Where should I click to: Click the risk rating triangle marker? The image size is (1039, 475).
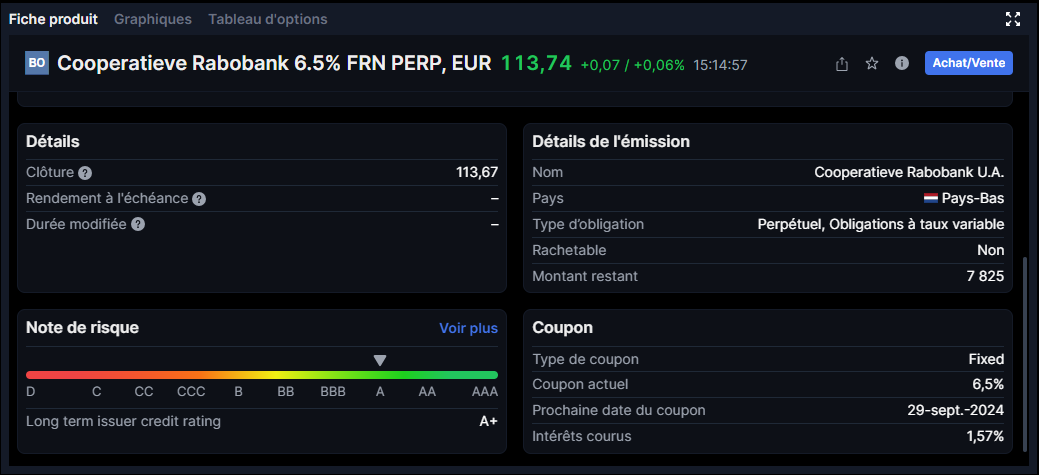click(380, 360)
